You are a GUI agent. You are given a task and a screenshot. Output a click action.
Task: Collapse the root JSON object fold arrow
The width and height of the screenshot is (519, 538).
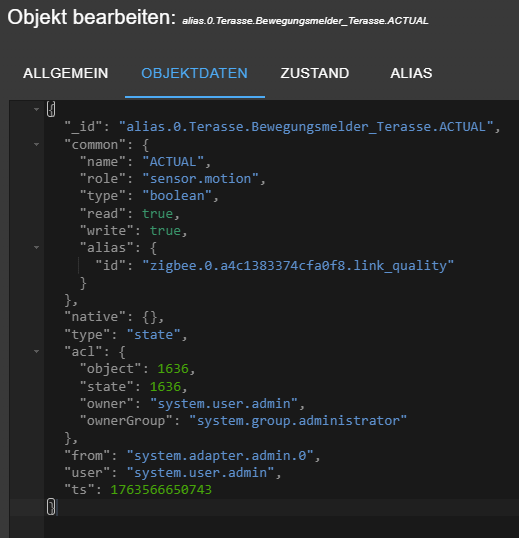pos(36,109)
